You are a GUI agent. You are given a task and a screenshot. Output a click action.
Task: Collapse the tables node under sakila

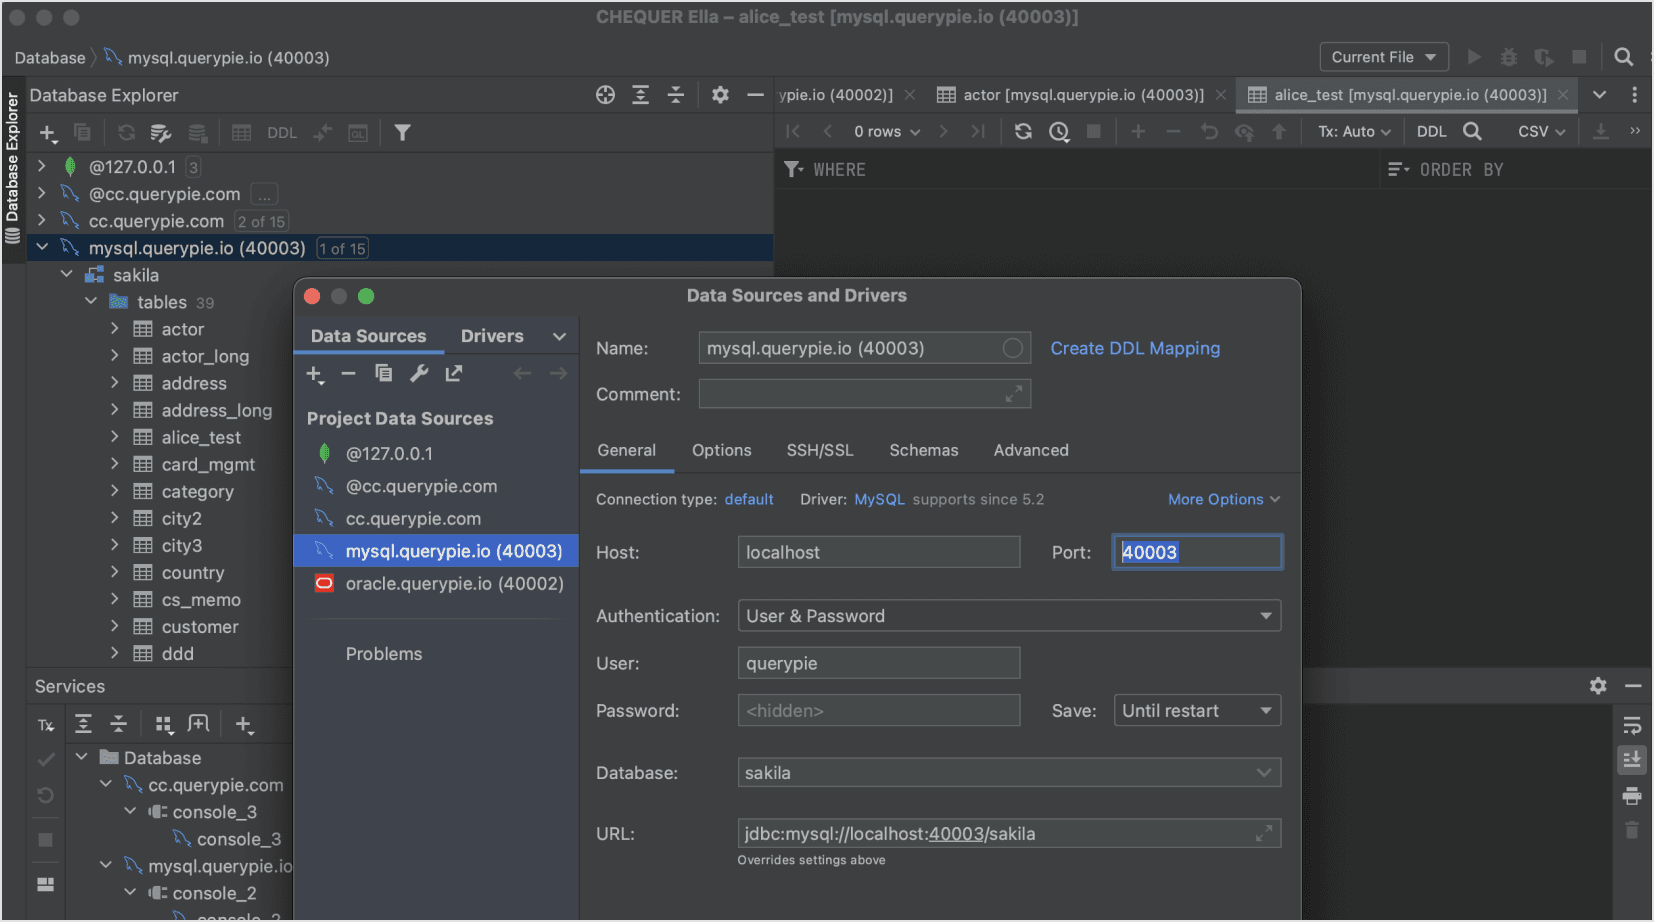click(91, 301)
